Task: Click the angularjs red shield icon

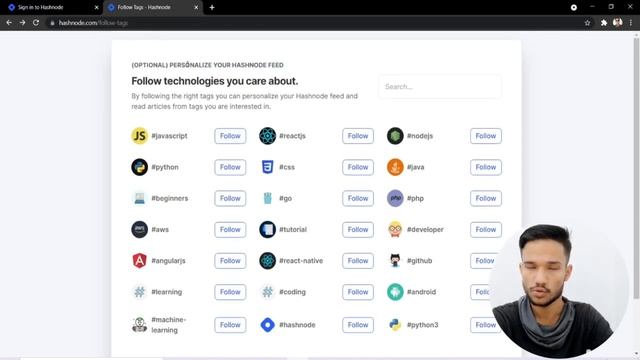Action: (x=139, y=260)
